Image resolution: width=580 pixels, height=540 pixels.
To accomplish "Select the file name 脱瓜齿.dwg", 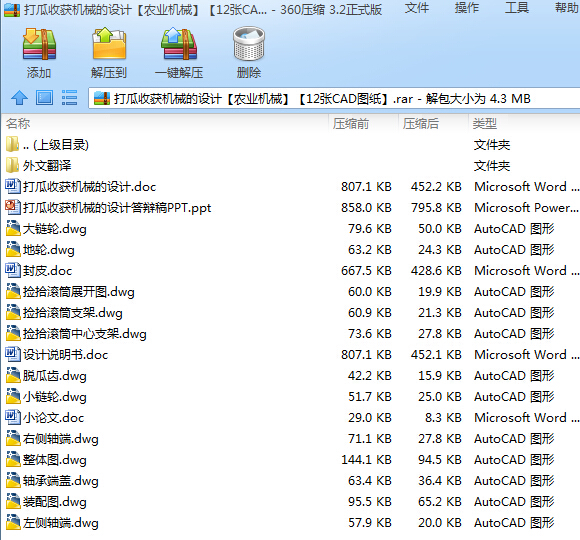I will [x=55, y=376].
